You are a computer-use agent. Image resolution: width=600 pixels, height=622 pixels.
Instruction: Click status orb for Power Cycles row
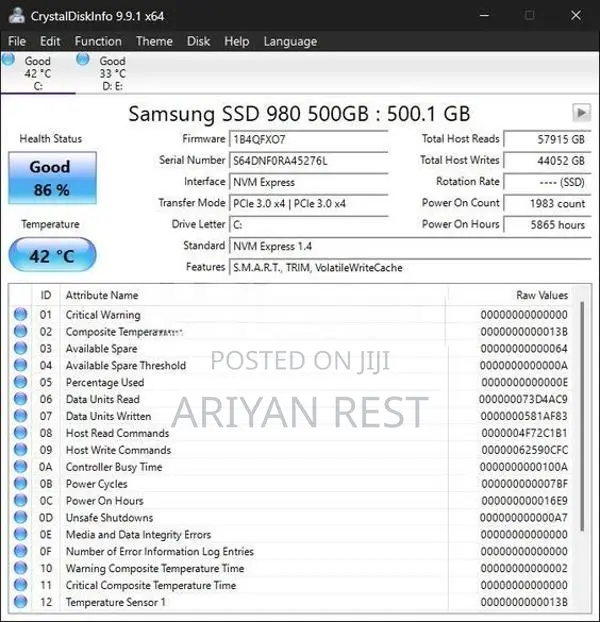point(21,484)
